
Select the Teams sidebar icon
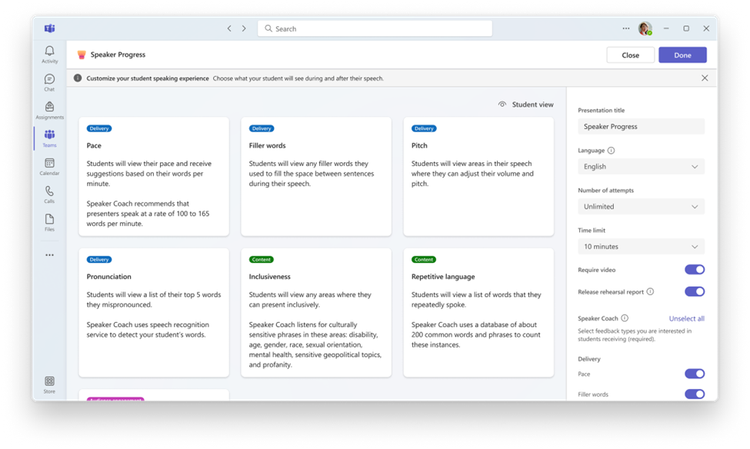[x=49, y=138]
